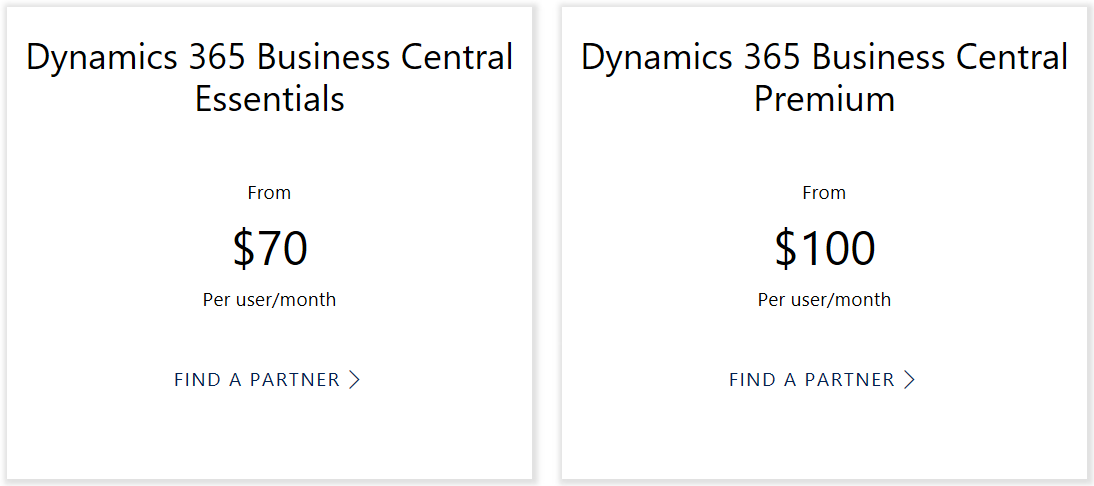1094x486 pixels.
Task: Click the $100 price in Premium card
Action: click(x=825, y=248)
